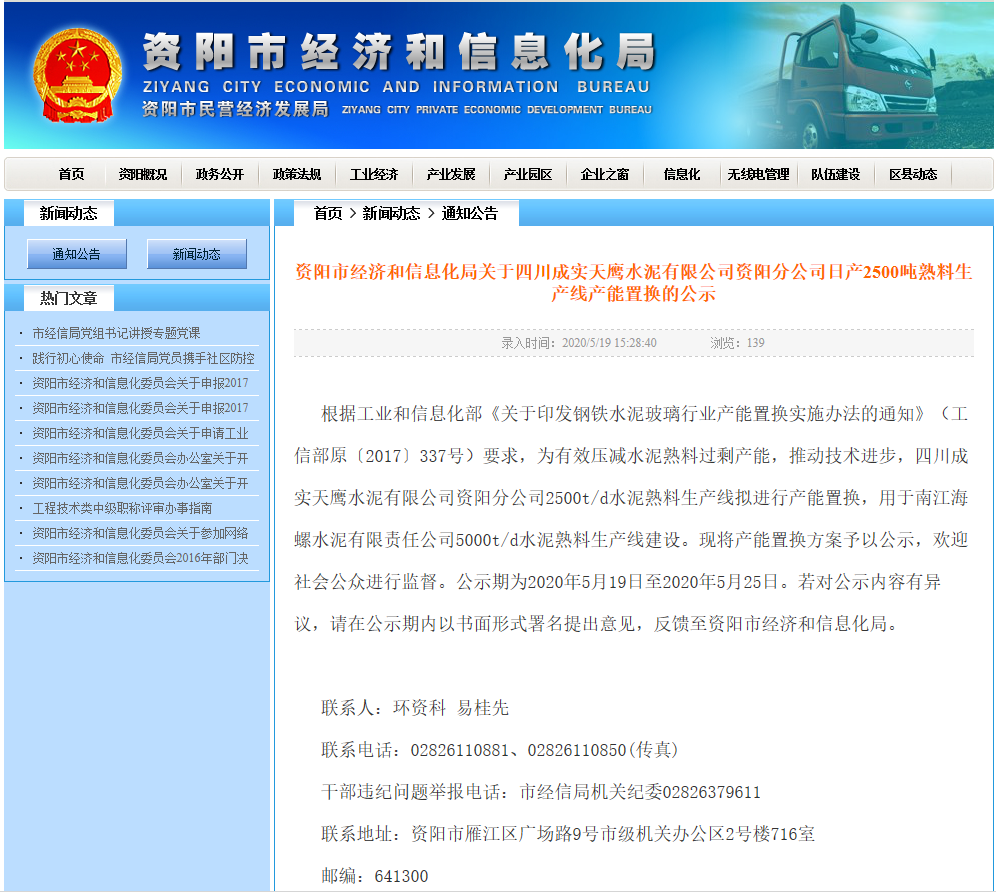Image resolution: width=996 pixels, height=893 pixels.
Task: Open 产业园区 in the top navigation
Action: pyautogui.click(x=528, y=174)
